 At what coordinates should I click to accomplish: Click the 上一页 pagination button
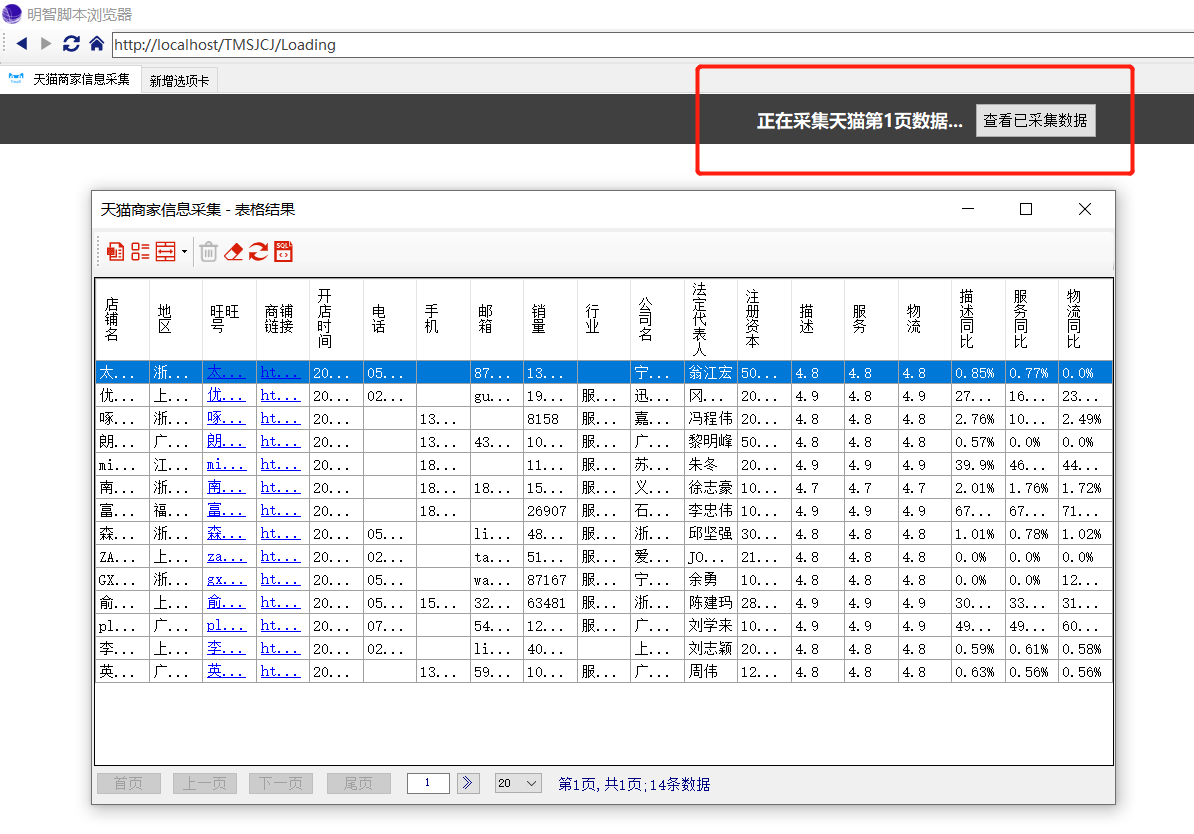pos(205,783)
